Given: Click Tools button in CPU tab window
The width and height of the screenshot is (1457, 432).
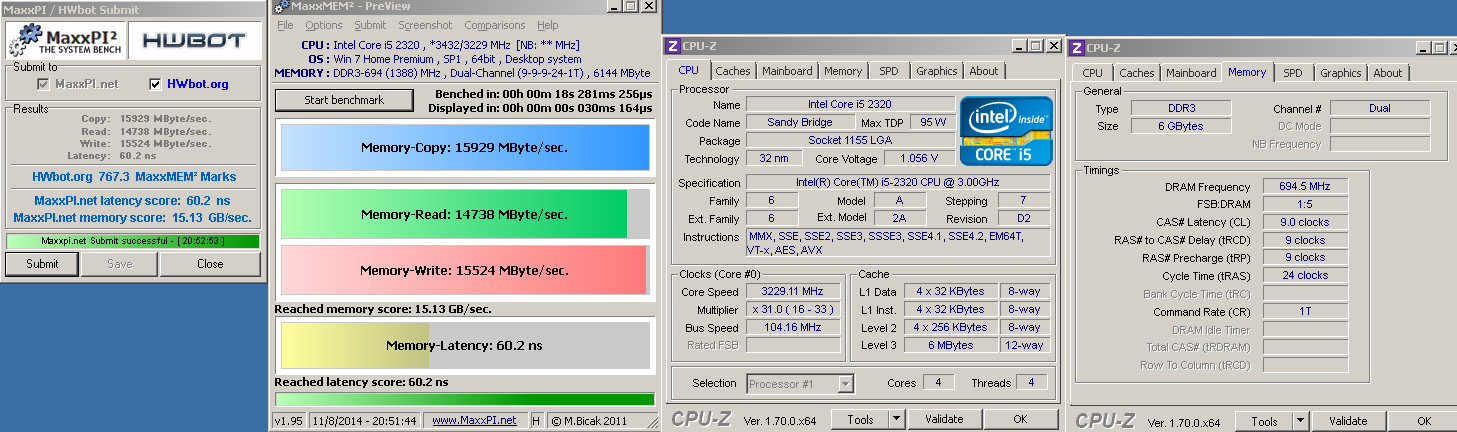Looking at the screenshot, I should [860, 420].
